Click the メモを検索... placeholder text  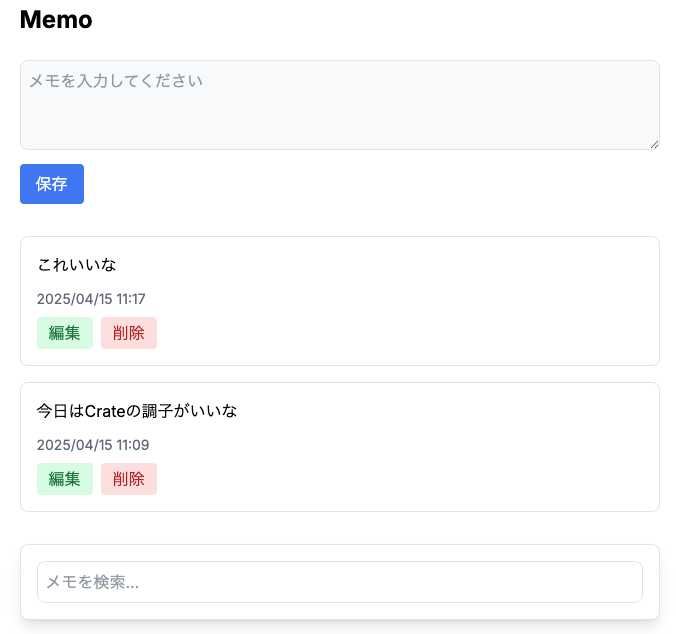[93, 582]
